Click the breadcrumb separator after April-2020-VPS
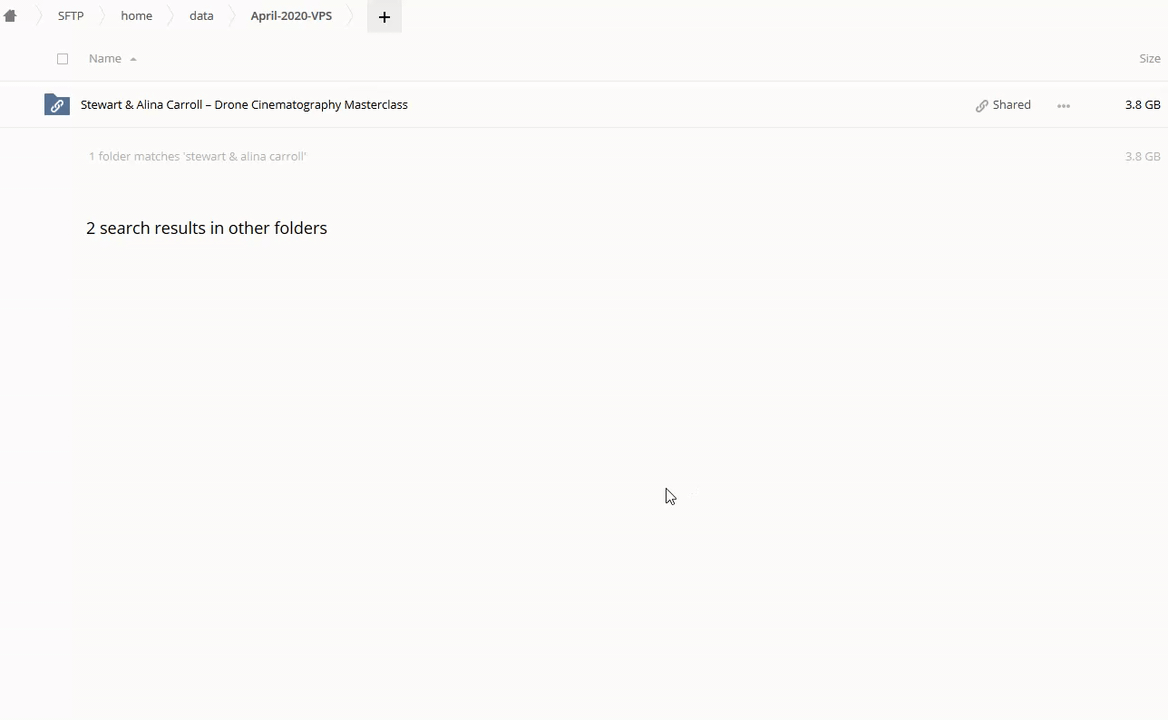The height and width of the screenshot is (720, 1168). click(352, 16)
